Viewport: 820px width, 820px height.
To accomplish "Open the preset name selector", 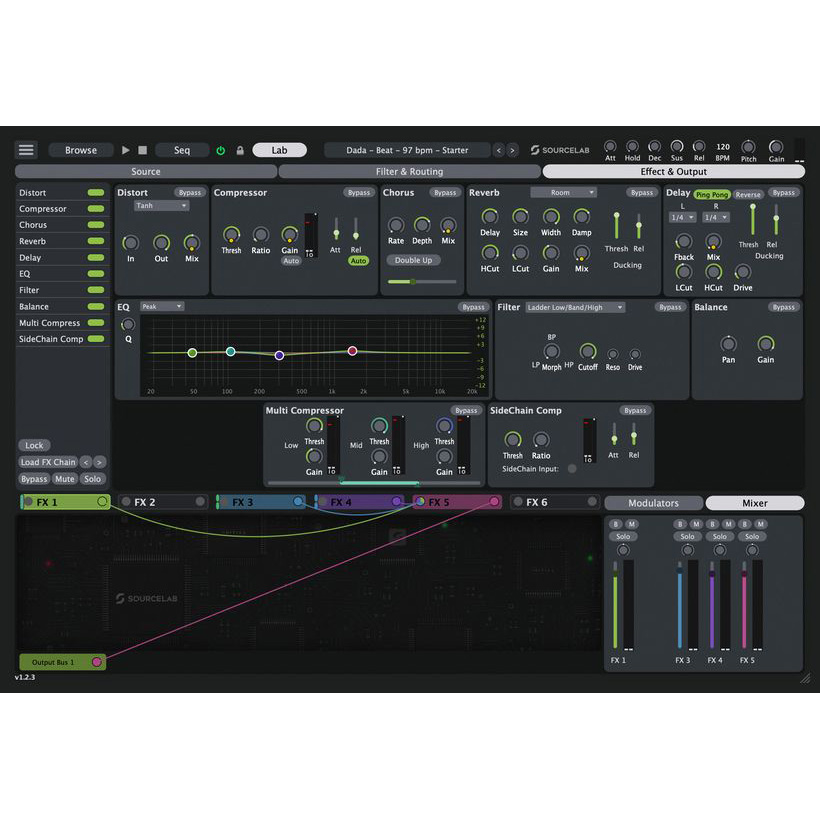I will pyautogui.click(x=407, y=151).
